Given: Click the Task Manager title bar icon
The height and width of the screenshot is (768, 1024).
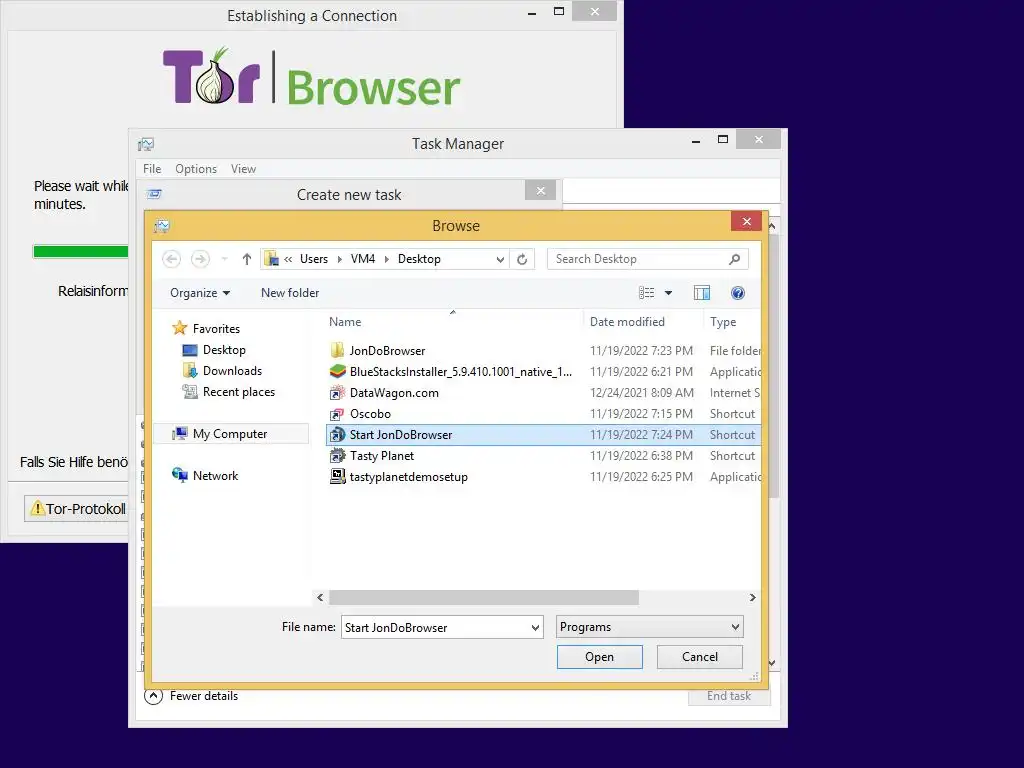Looking at the screenshot, I should 146,144.
